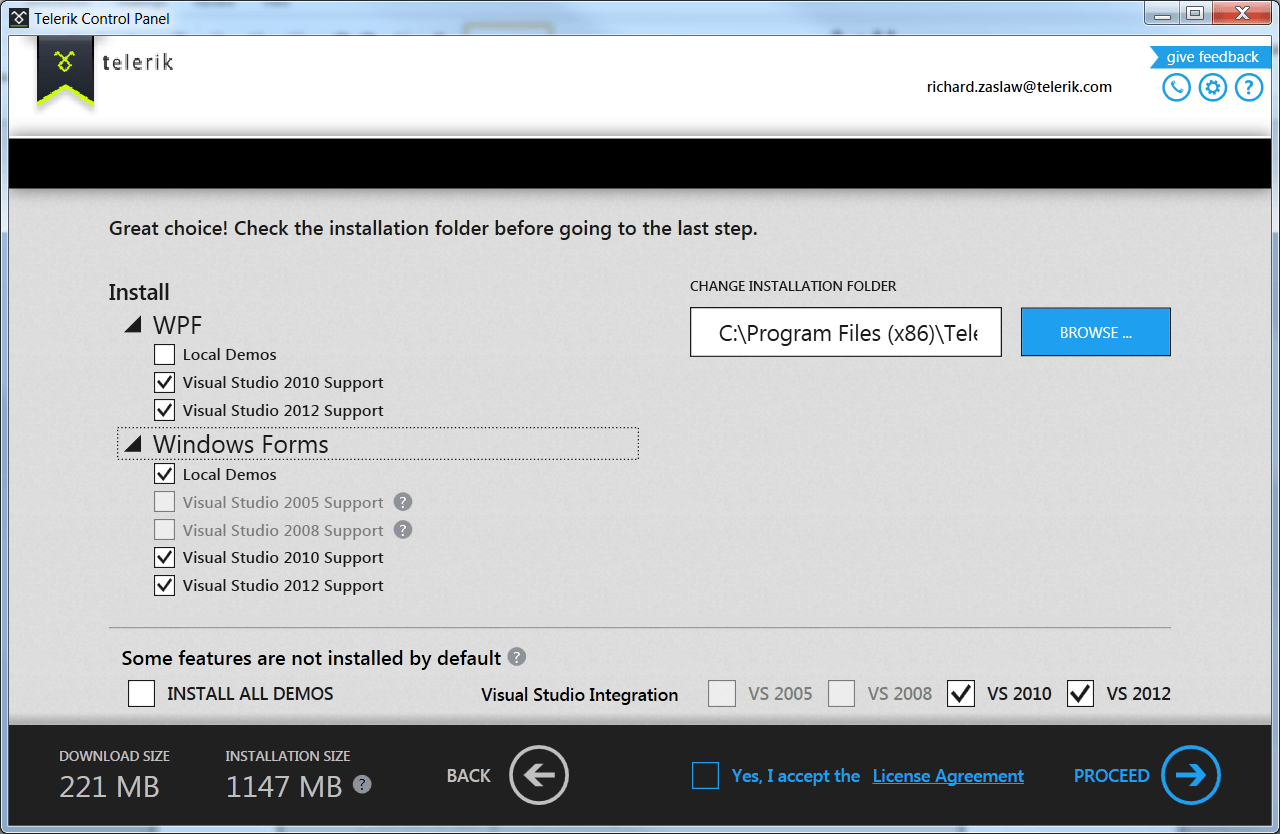Click the Visual Studio Integration label

click(580, 694)
